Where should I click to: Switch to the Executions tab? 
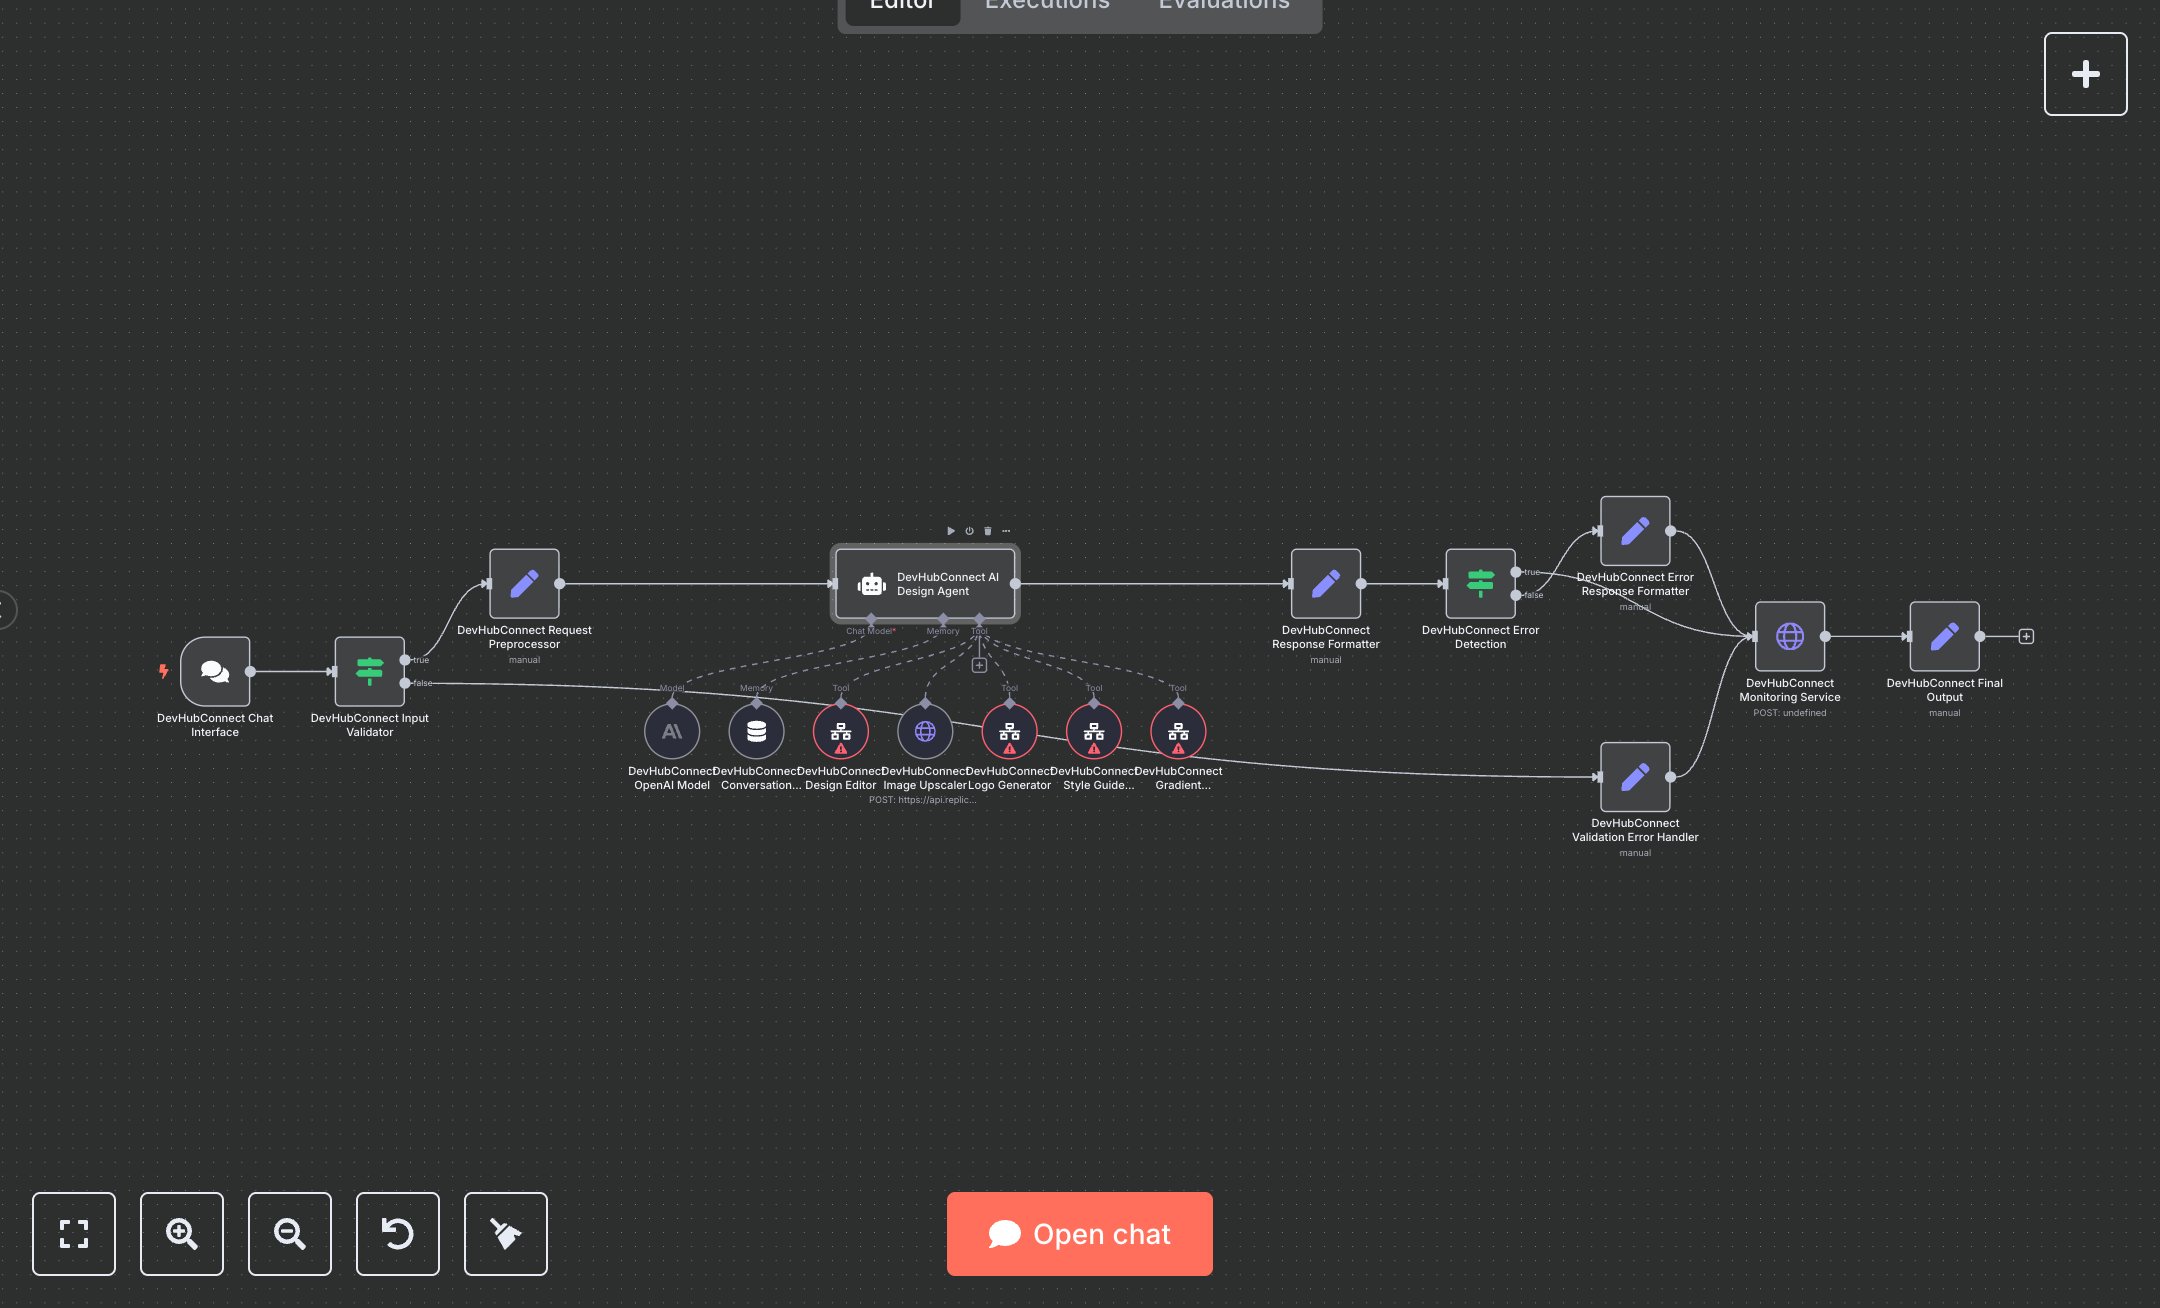(1047, 6)
